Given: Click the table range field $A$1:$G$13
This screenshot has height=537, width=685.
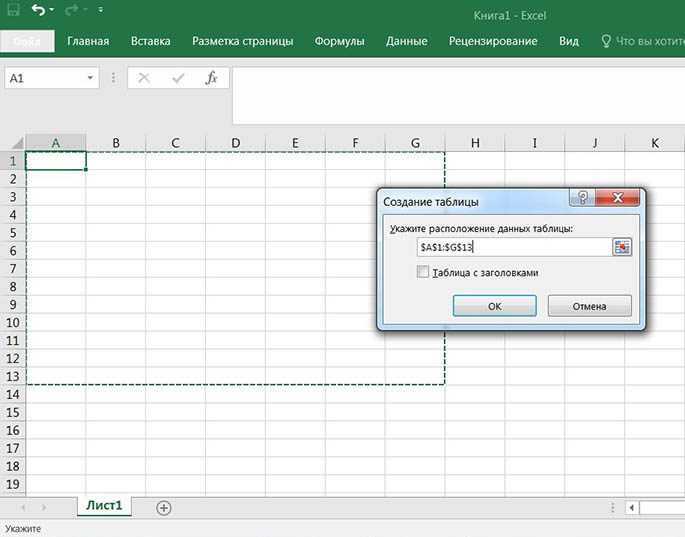Looking at the screenshot, I should click(x=514, y=247).
